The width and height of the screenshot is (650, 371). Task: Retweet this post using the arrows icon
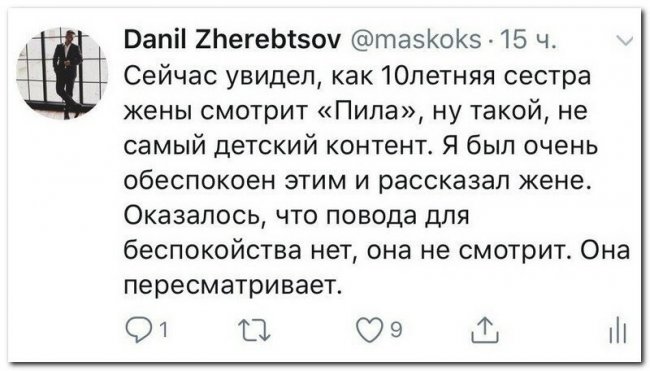click(x=255, y=330)
